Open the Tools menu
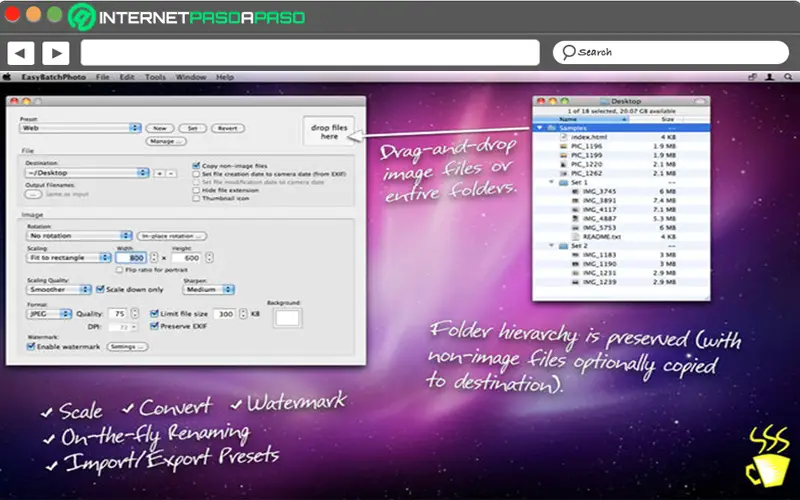 155,77
